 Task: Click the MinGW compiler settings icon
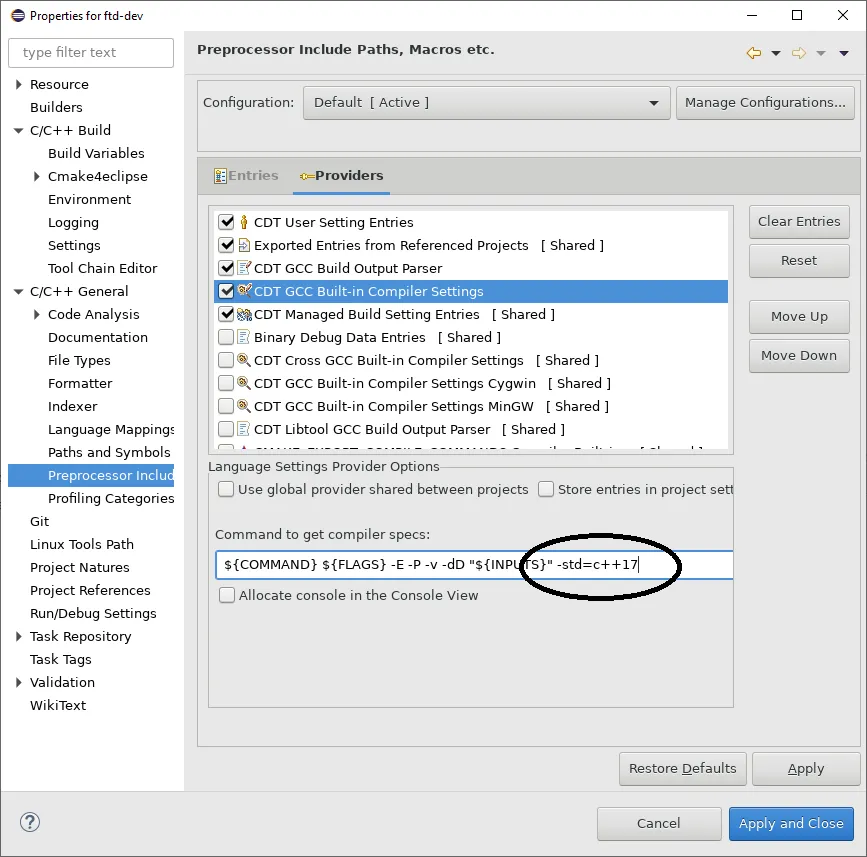(244, 406)
